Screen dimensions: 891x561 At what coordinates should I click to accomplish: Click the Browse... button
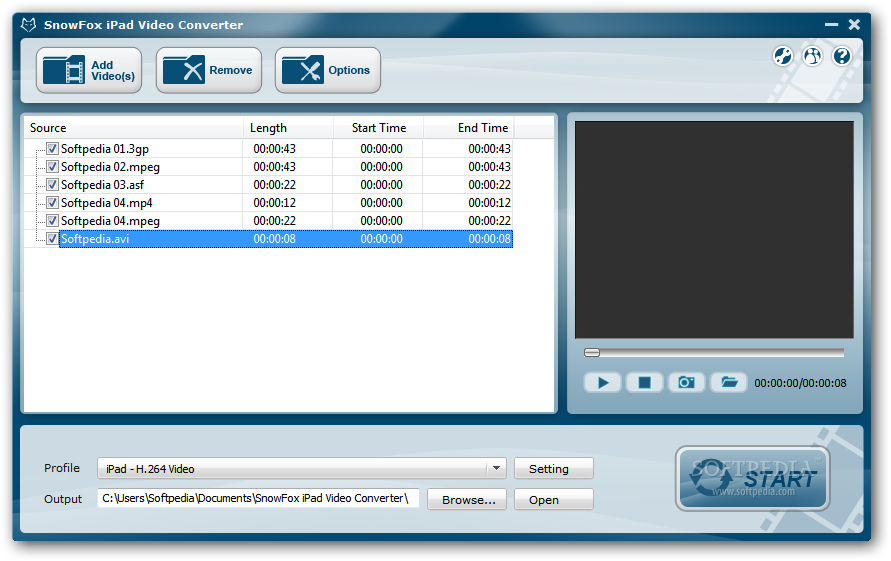coord(467,500)
